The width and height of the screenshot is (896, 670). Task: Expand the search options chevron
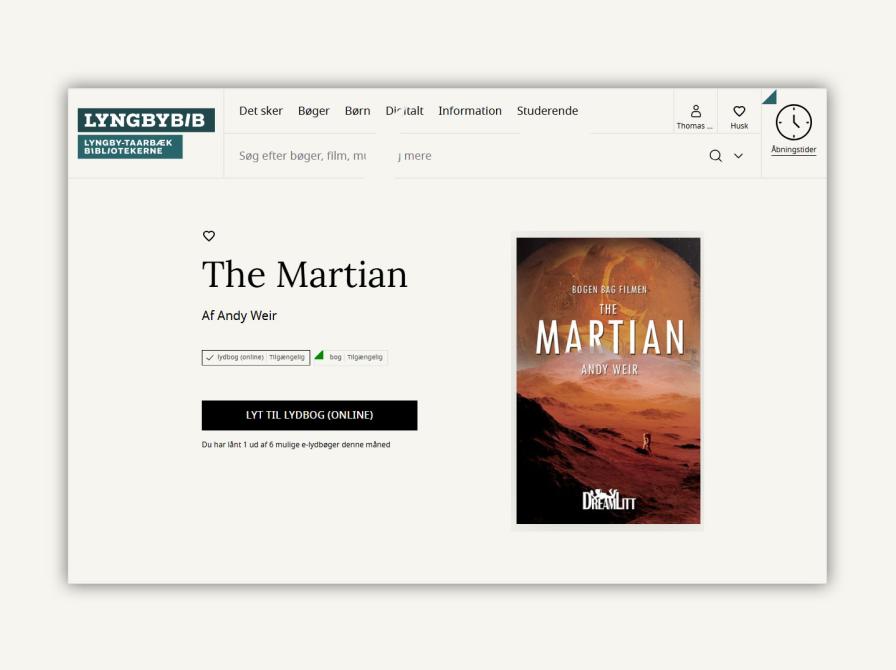739,156
